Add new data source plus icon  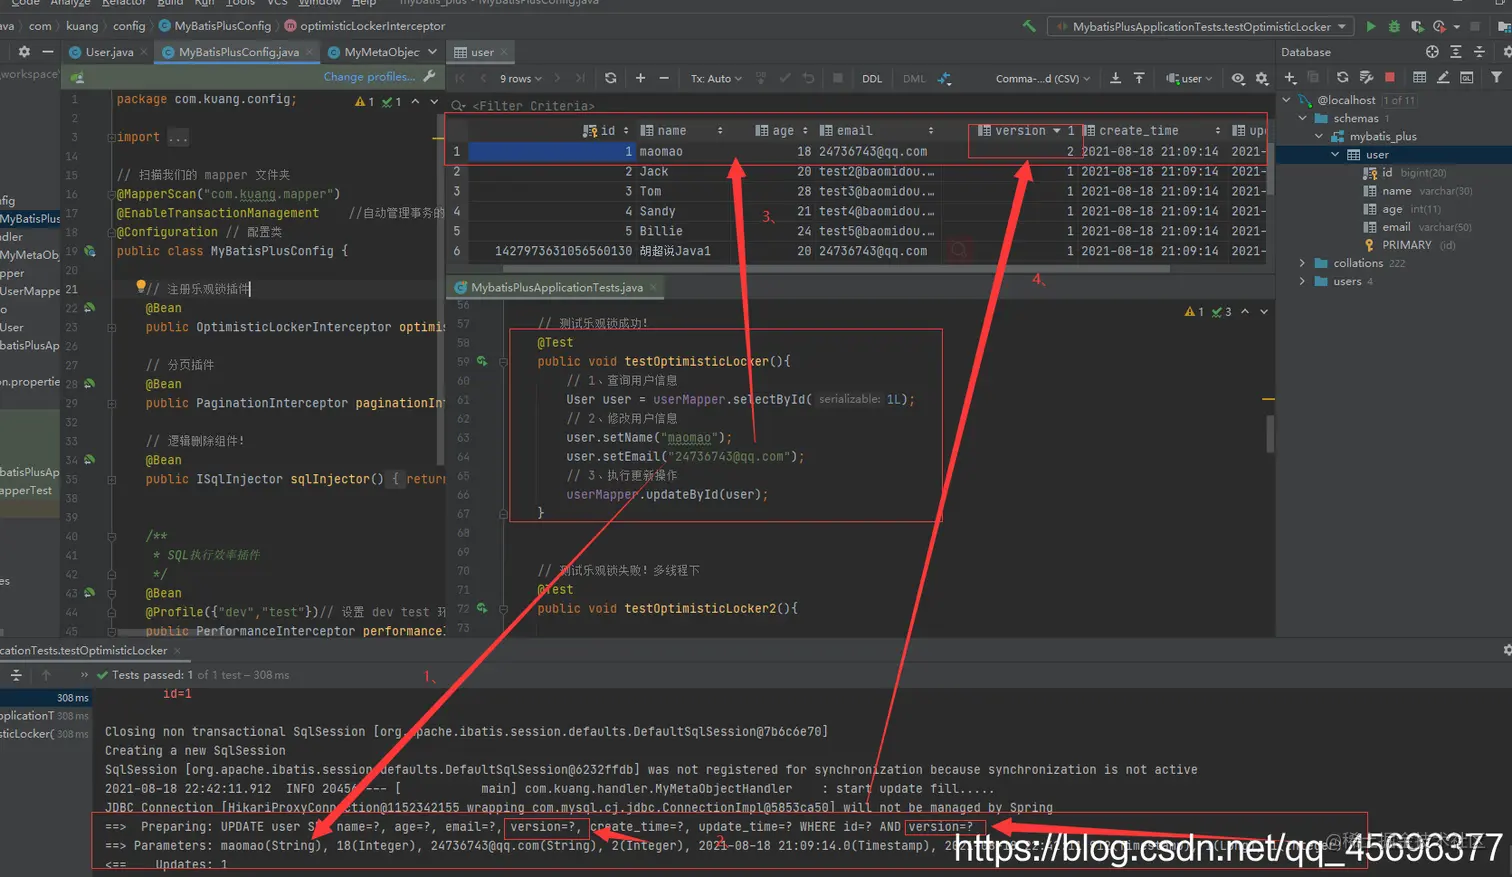(1290, 77)
